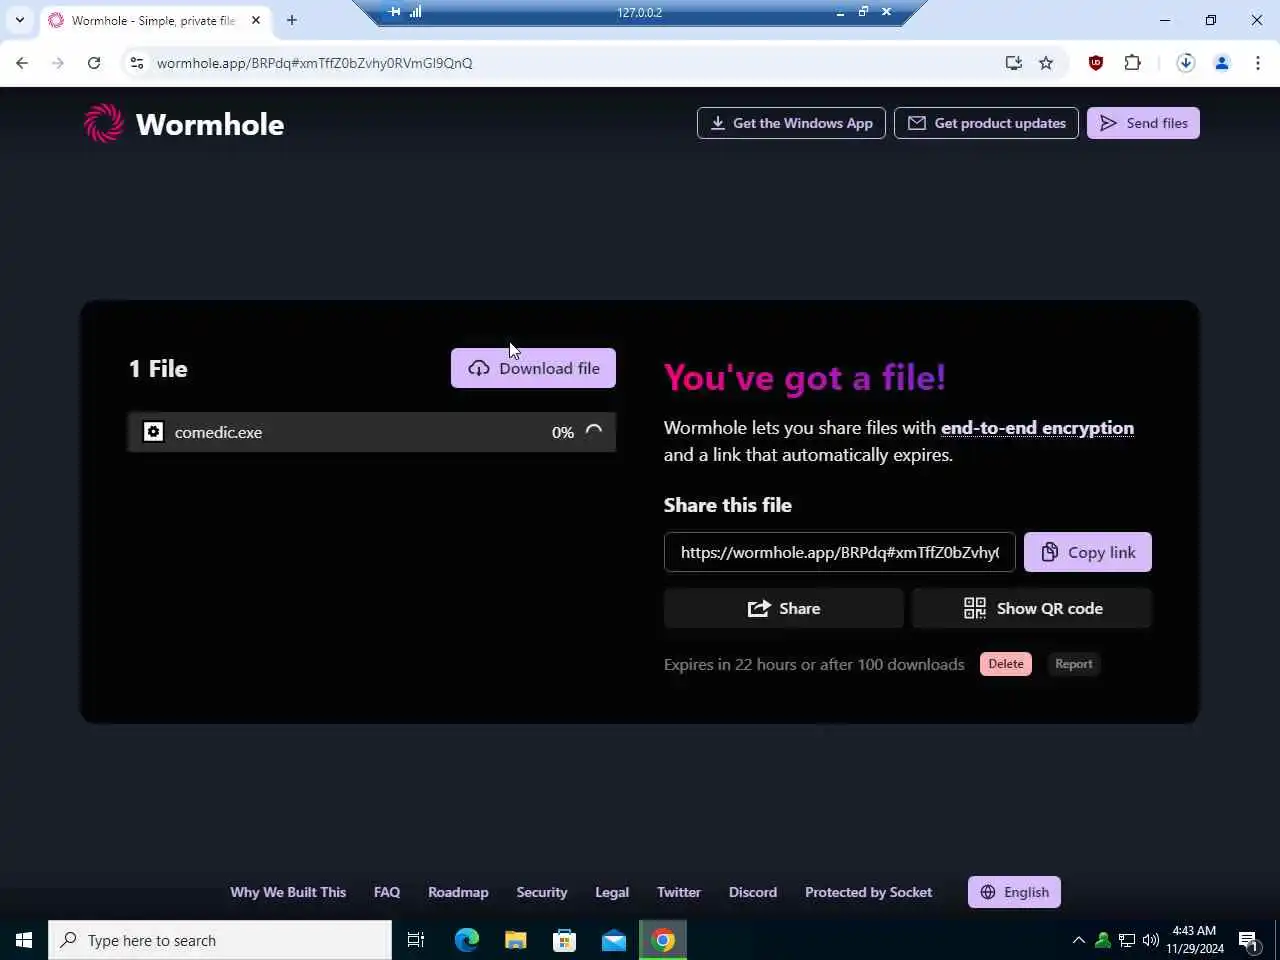Click the Report button
The image size is (1280, 960).
[x=1074, y=664]
